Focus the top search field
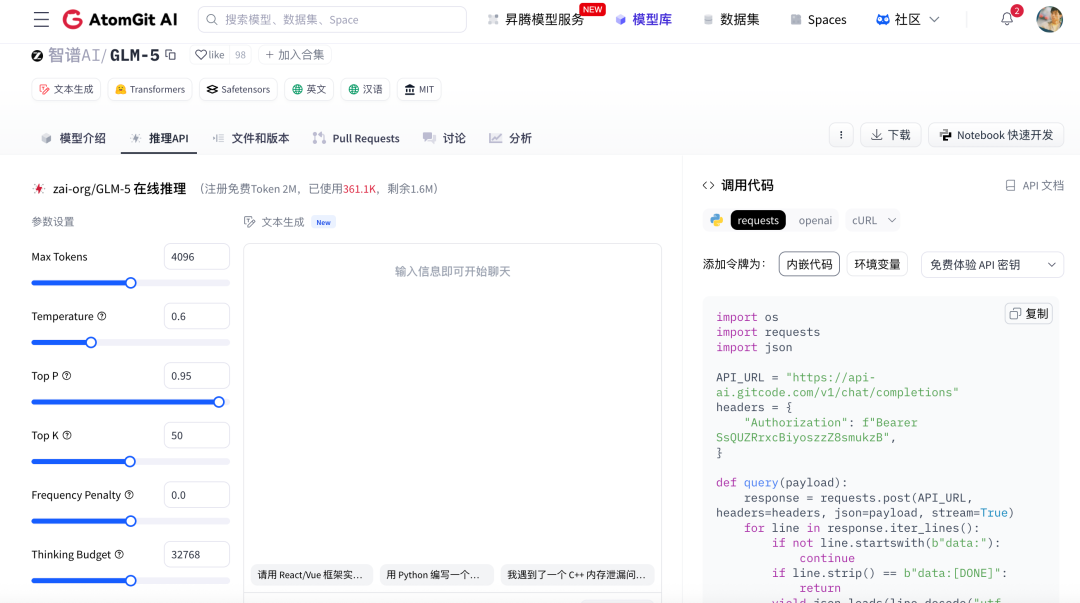The width and height of the screenshot is (1080, 603). coord(332,19)
